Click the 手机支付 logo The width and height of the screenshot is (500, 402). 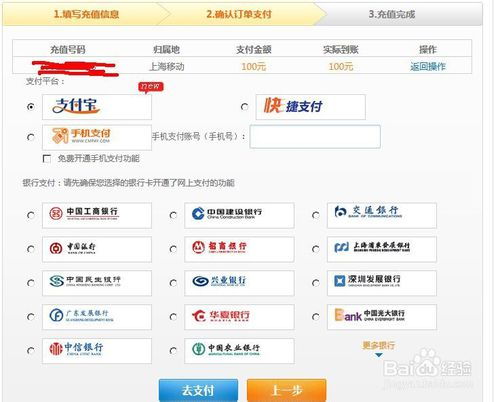[97, 137]
